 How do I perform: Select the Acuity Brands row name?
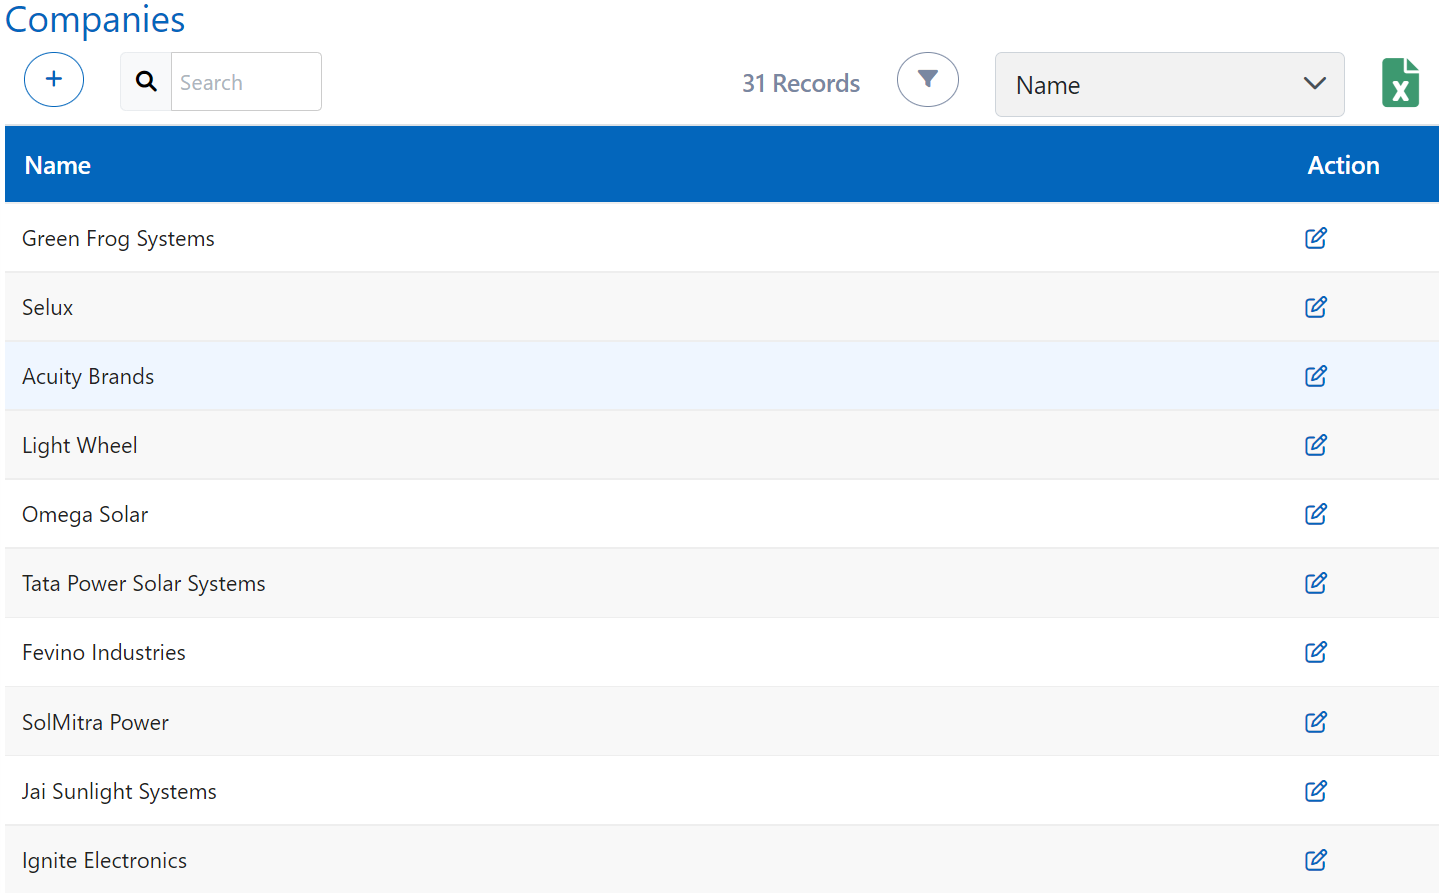click(88, 377)
